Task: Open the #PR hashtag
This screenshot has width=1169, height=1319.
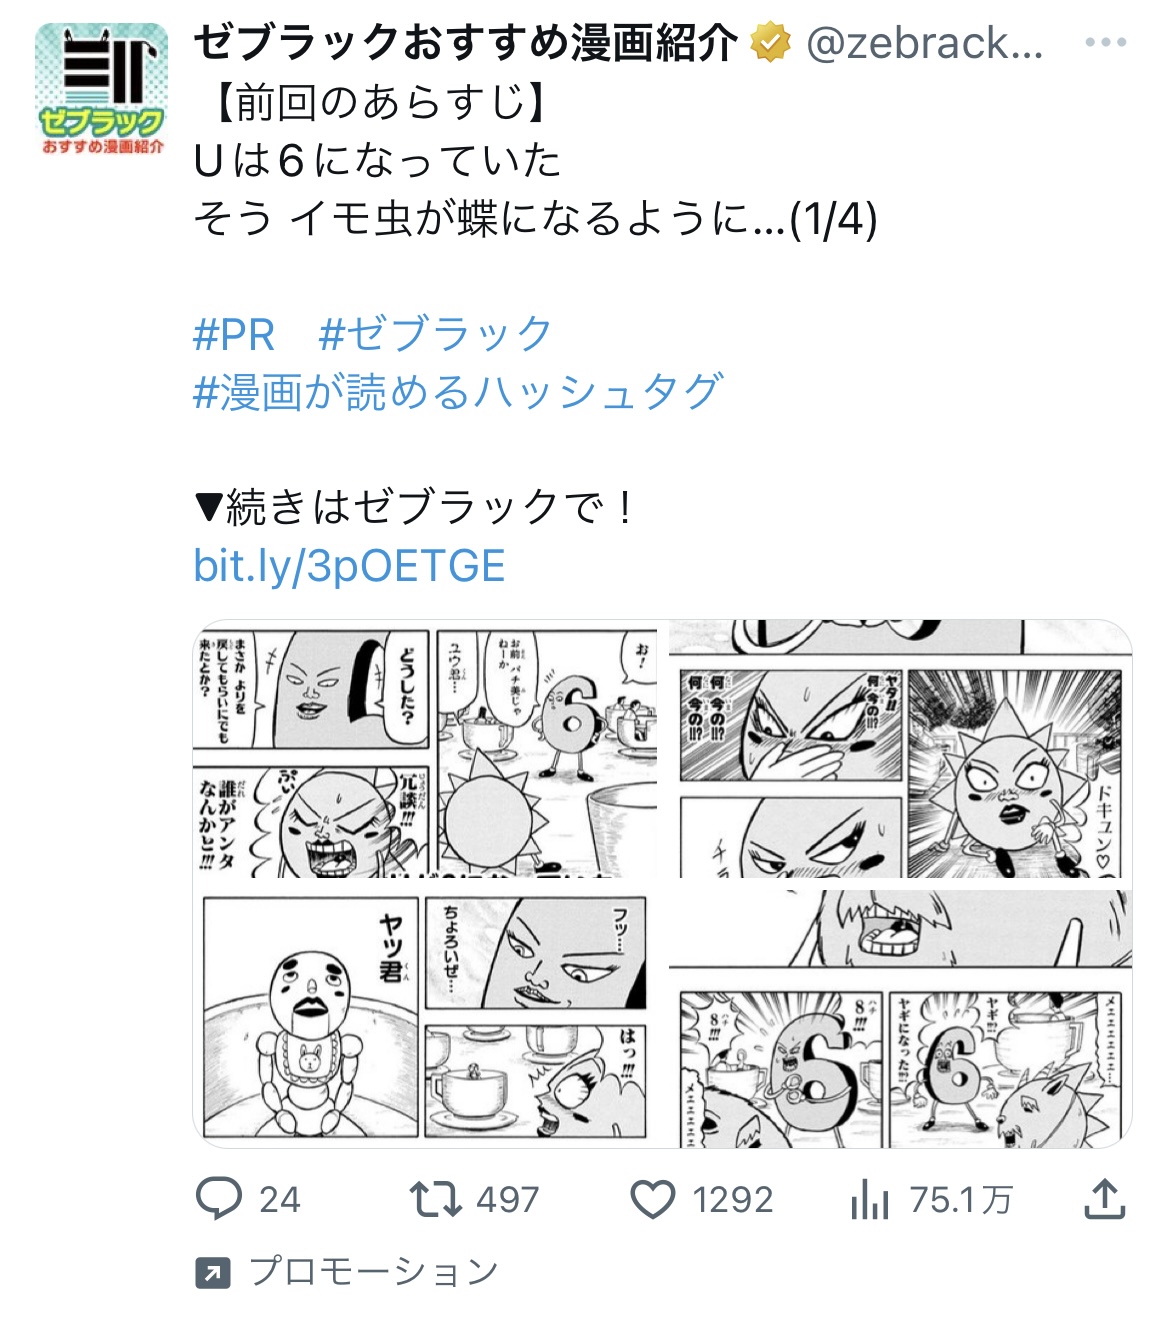Action: [234, 334]
